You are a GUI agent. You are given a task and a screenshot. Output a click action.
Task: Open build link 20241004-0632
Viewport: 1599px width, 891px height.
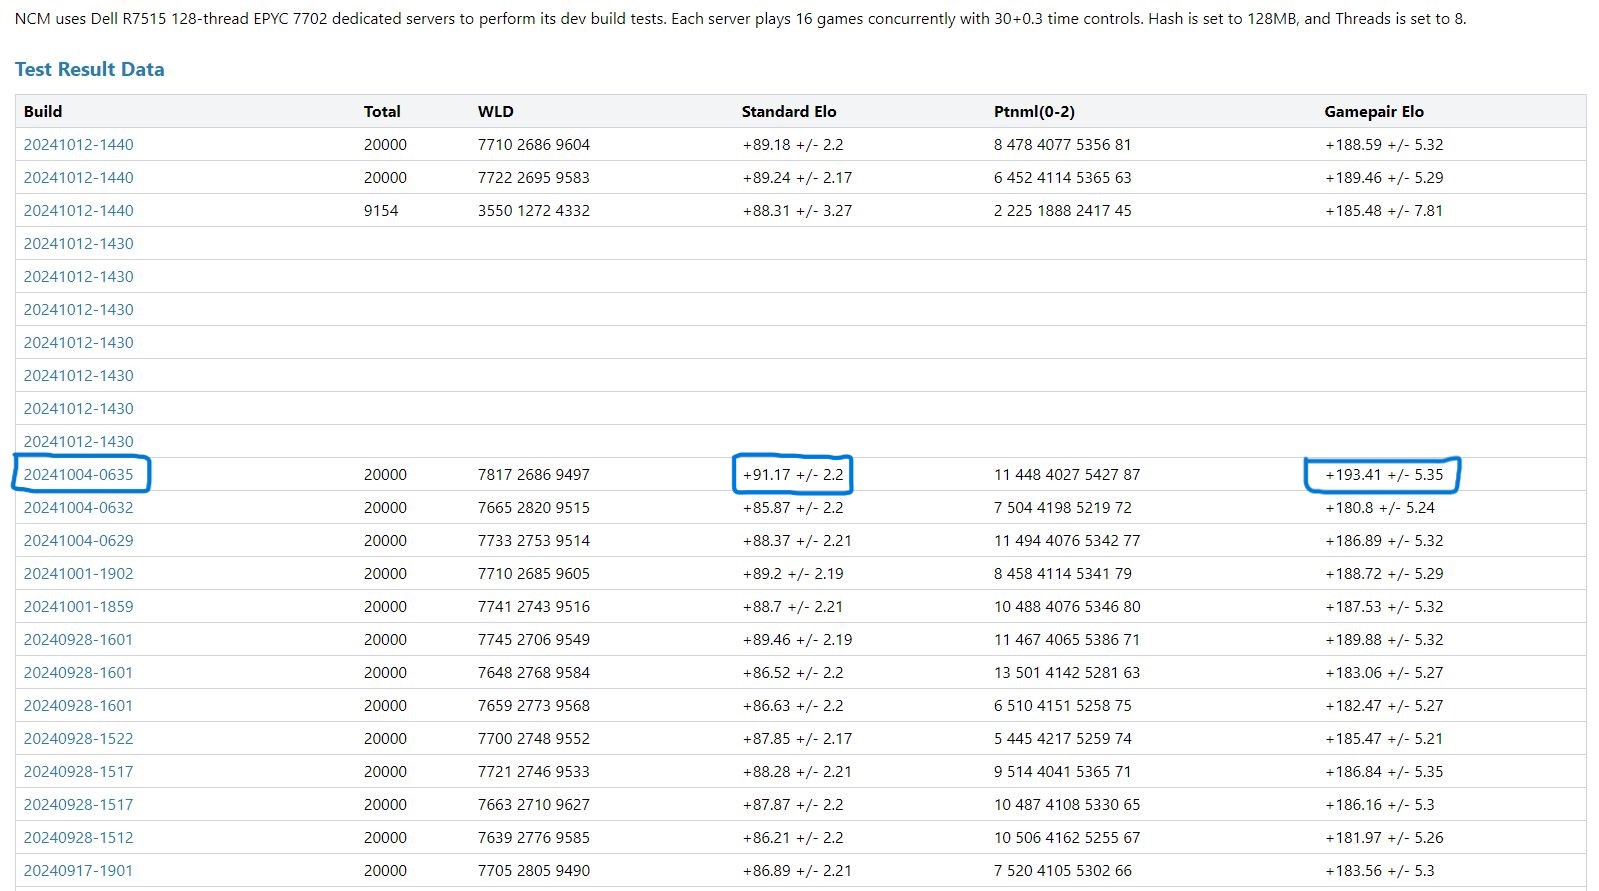(78, 507)
